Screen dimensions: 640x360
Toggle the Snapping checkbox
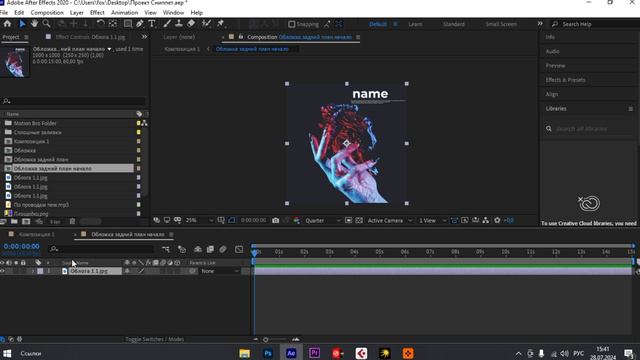click(291, 24)
